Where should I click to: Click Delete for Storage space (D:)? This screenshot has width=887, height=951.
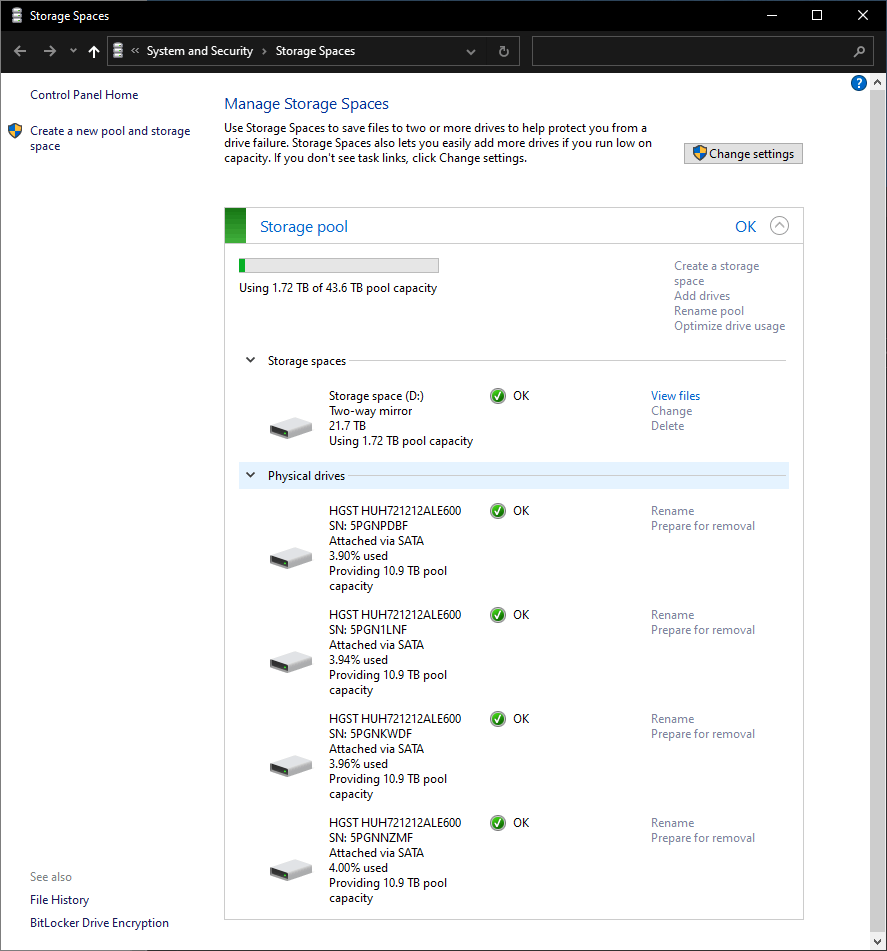pos(667,426)
